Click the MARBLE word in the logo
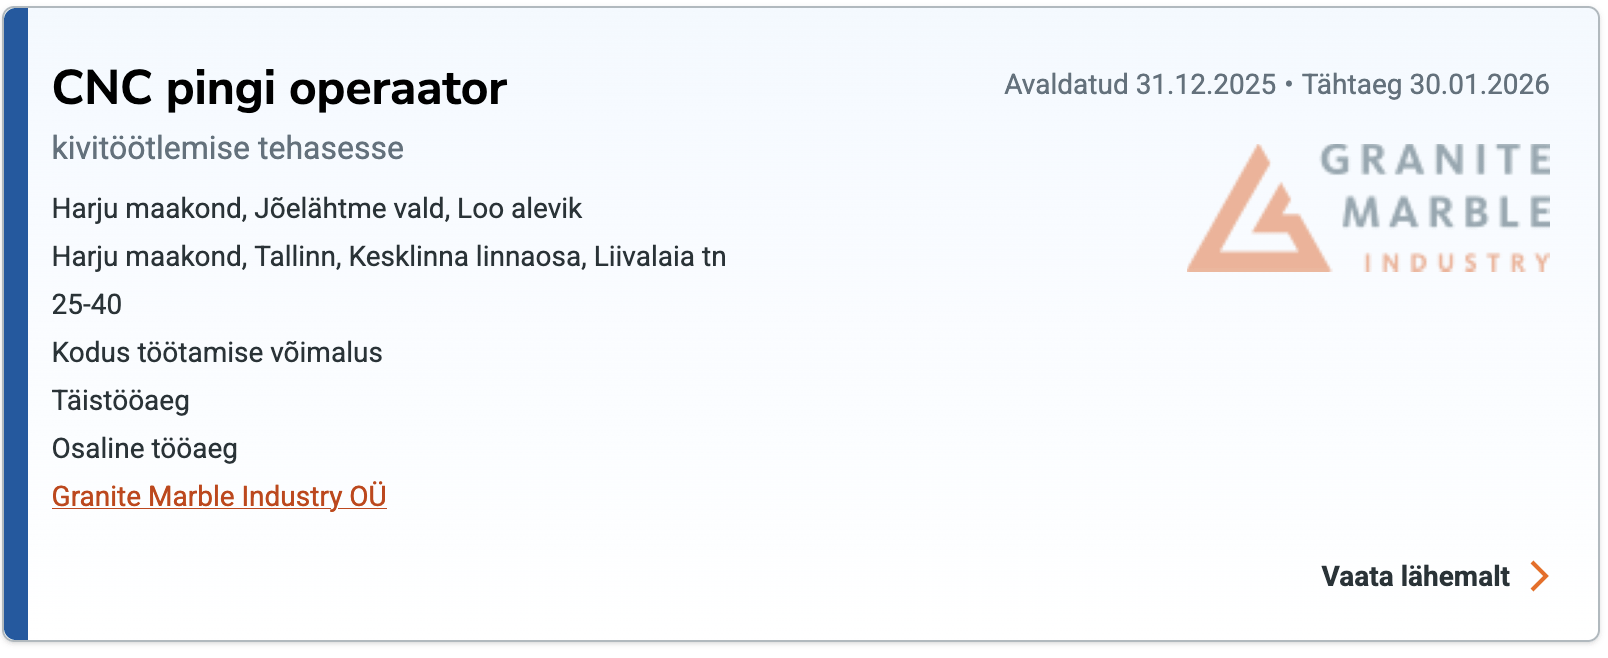 tap(1446, 212)
